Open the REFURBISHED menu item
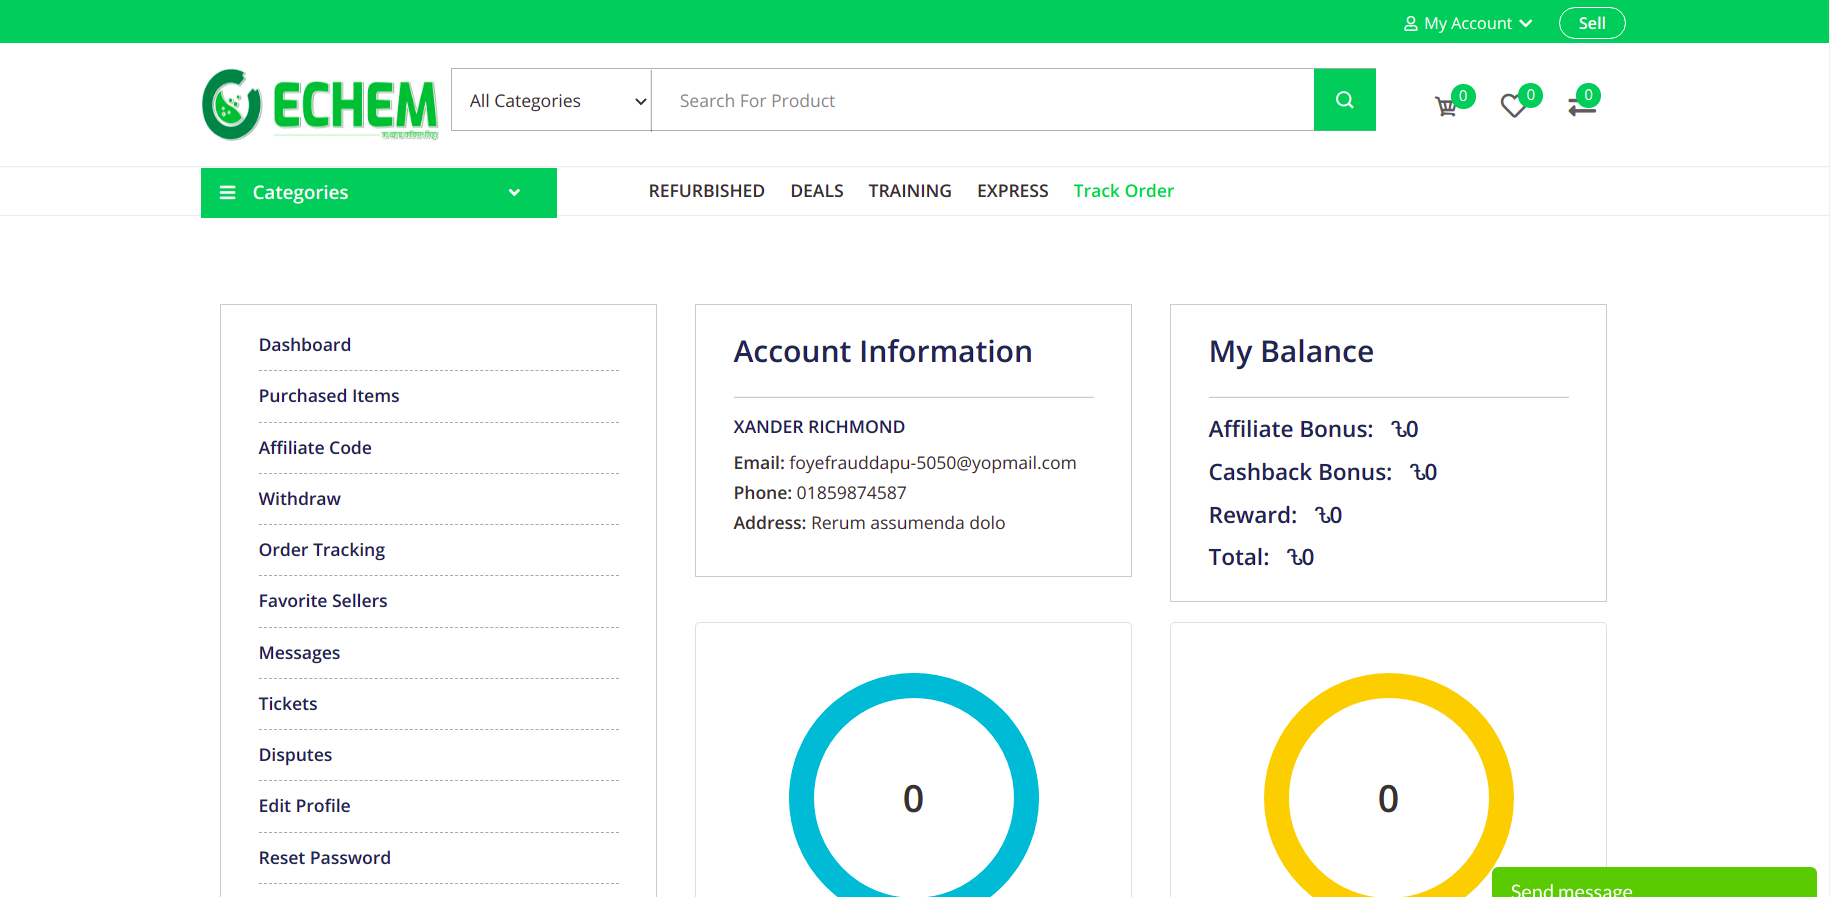1830x897 pixels. pyautogui.click(x=706, y=191)
